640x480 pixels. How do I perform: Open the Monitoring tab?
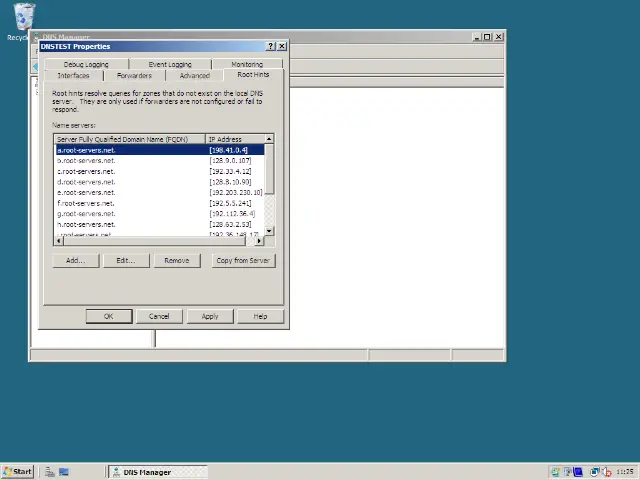click(247, 64)
